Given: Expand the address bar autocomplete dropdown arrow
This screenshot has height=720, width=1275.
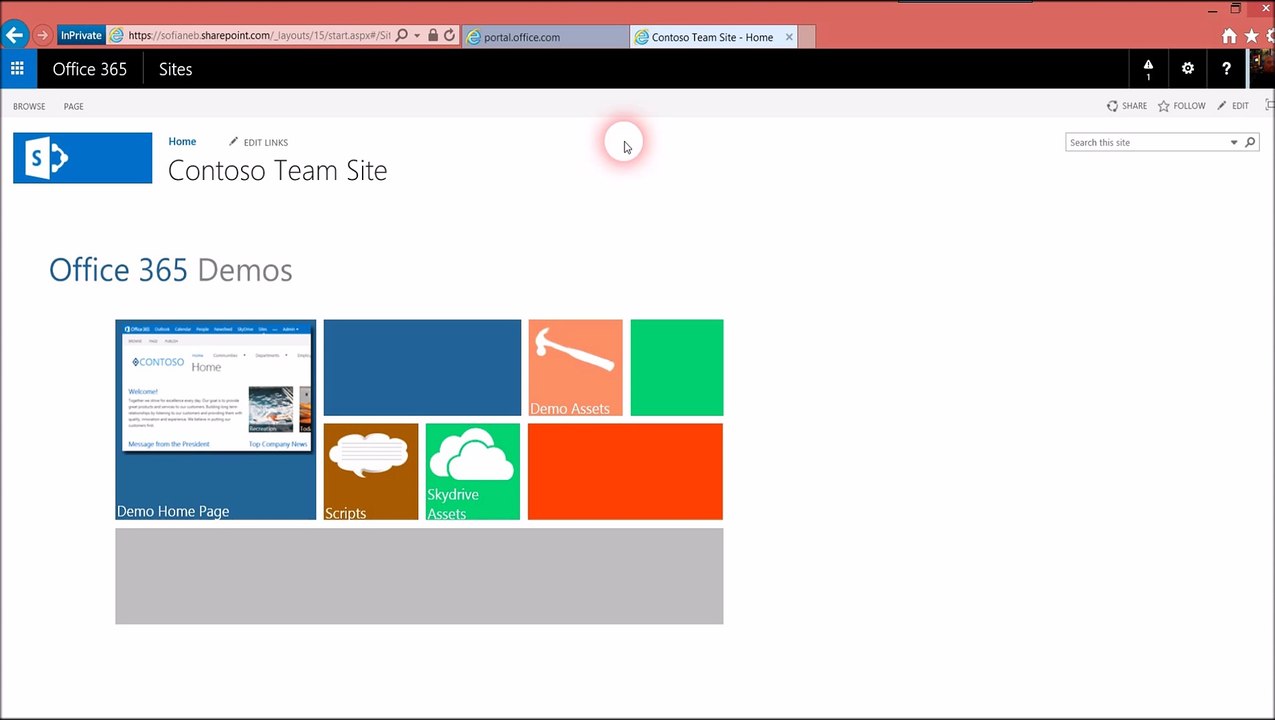Looking at the screenshot, I should 417,36.
